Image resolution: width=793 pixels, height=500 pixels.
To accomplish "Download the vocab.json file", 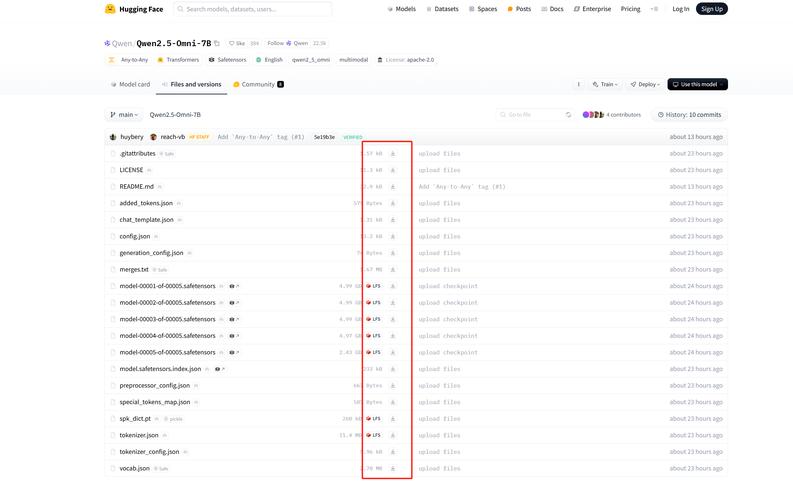I will pos(393,468).
